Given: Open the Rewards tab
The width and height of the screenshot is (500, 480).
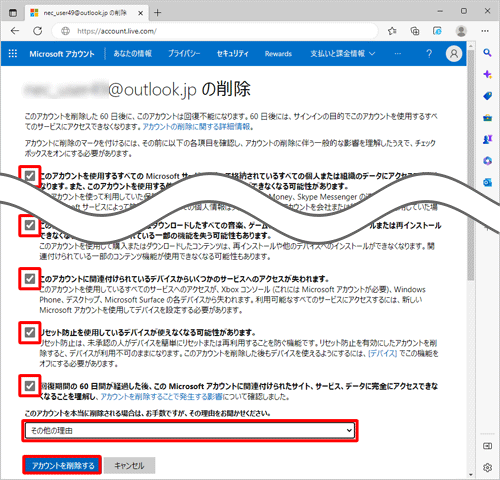Looking at the screenshot, I should pyautogui.click(x=278, y=54).
